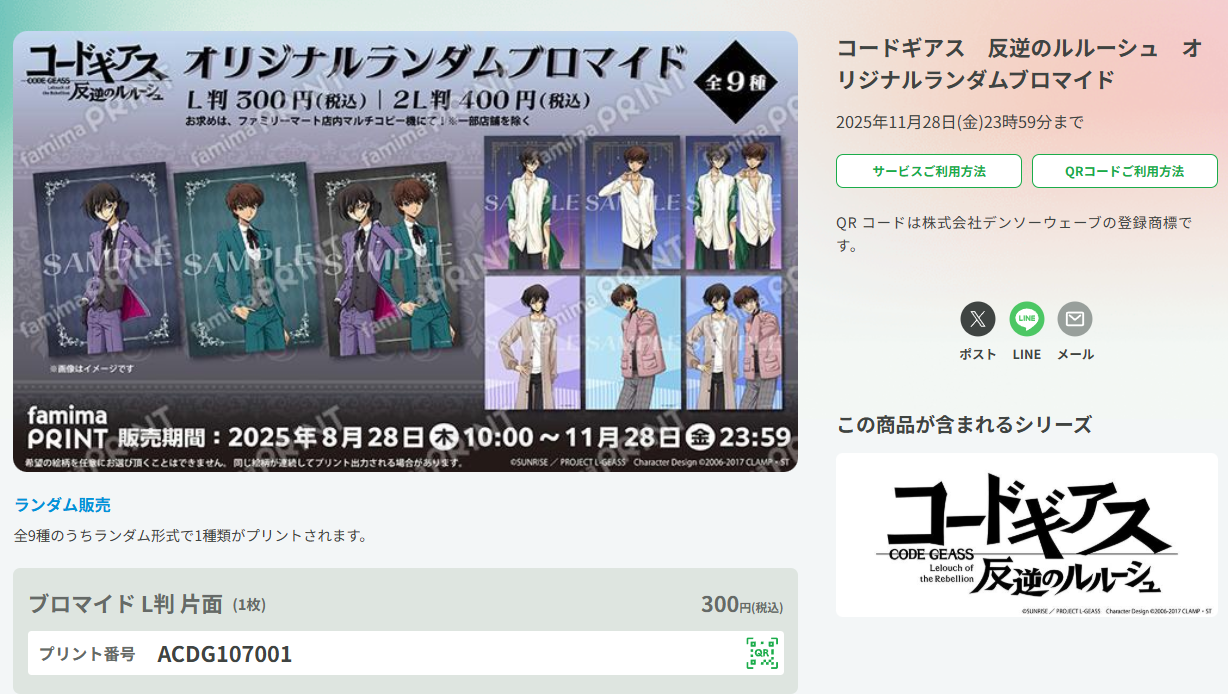This screenshot has width=1228, height=694.
Task: Click the ポスト label under the X icon
Action: [x=978, y=354]
